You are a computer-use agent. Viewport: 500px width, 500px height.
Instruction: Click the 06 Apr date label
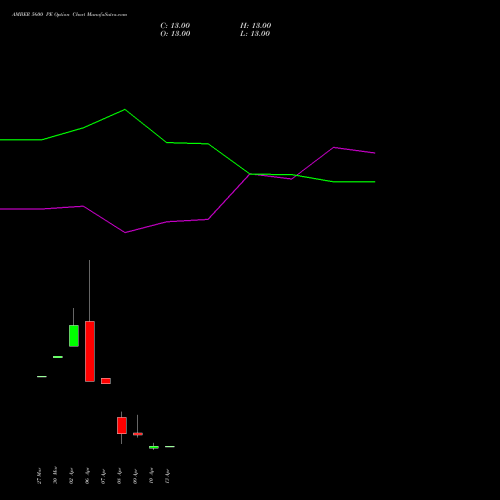point(87,476)
